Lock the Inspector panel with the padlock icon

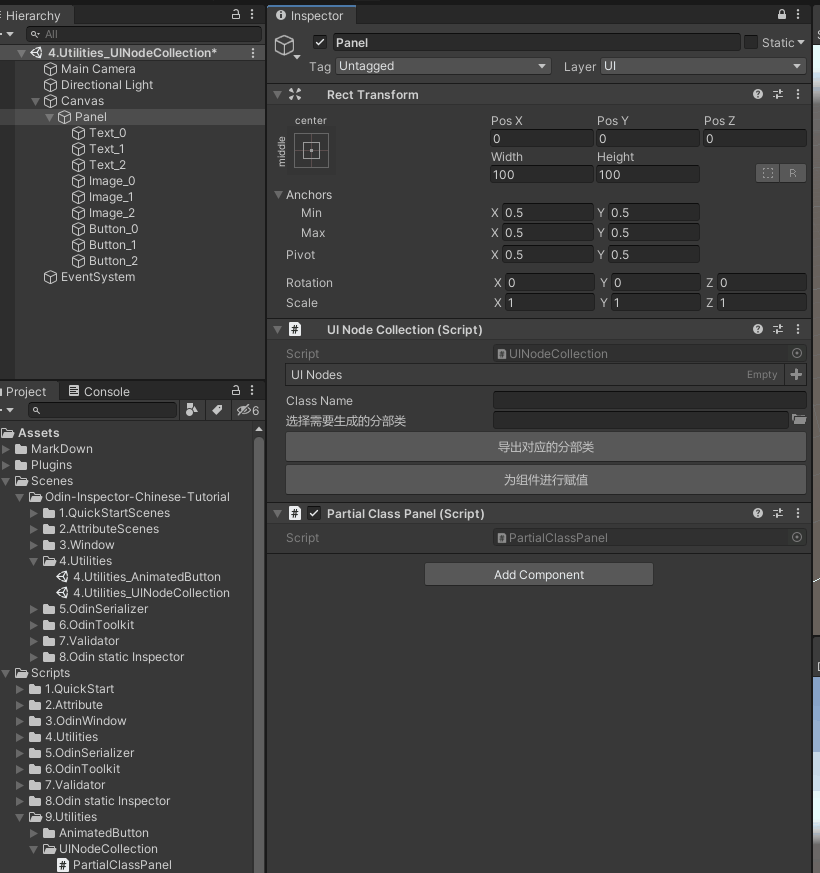(782, 15)
